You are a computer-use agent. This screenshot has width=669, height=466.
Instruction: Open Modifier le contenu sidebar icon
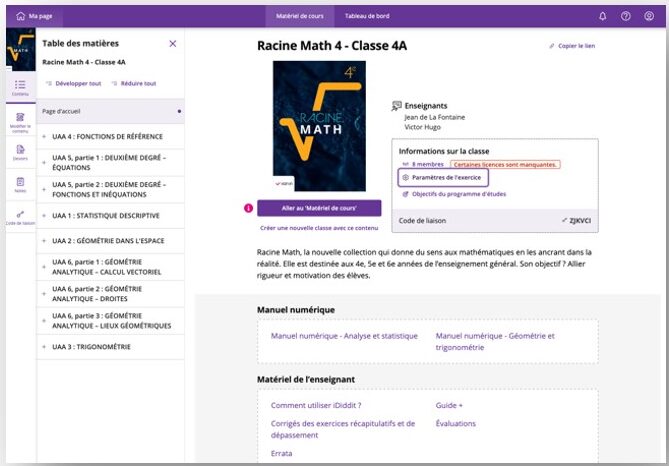20,122
